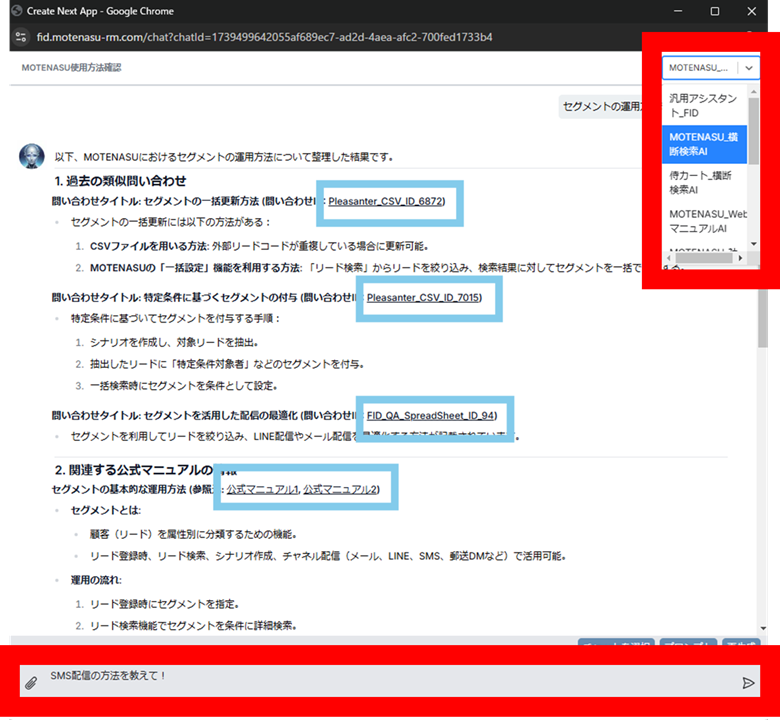Viewport: 780px width, 720px height.
Task: Click the paperclip attachment icon
Action: [31, 683]
